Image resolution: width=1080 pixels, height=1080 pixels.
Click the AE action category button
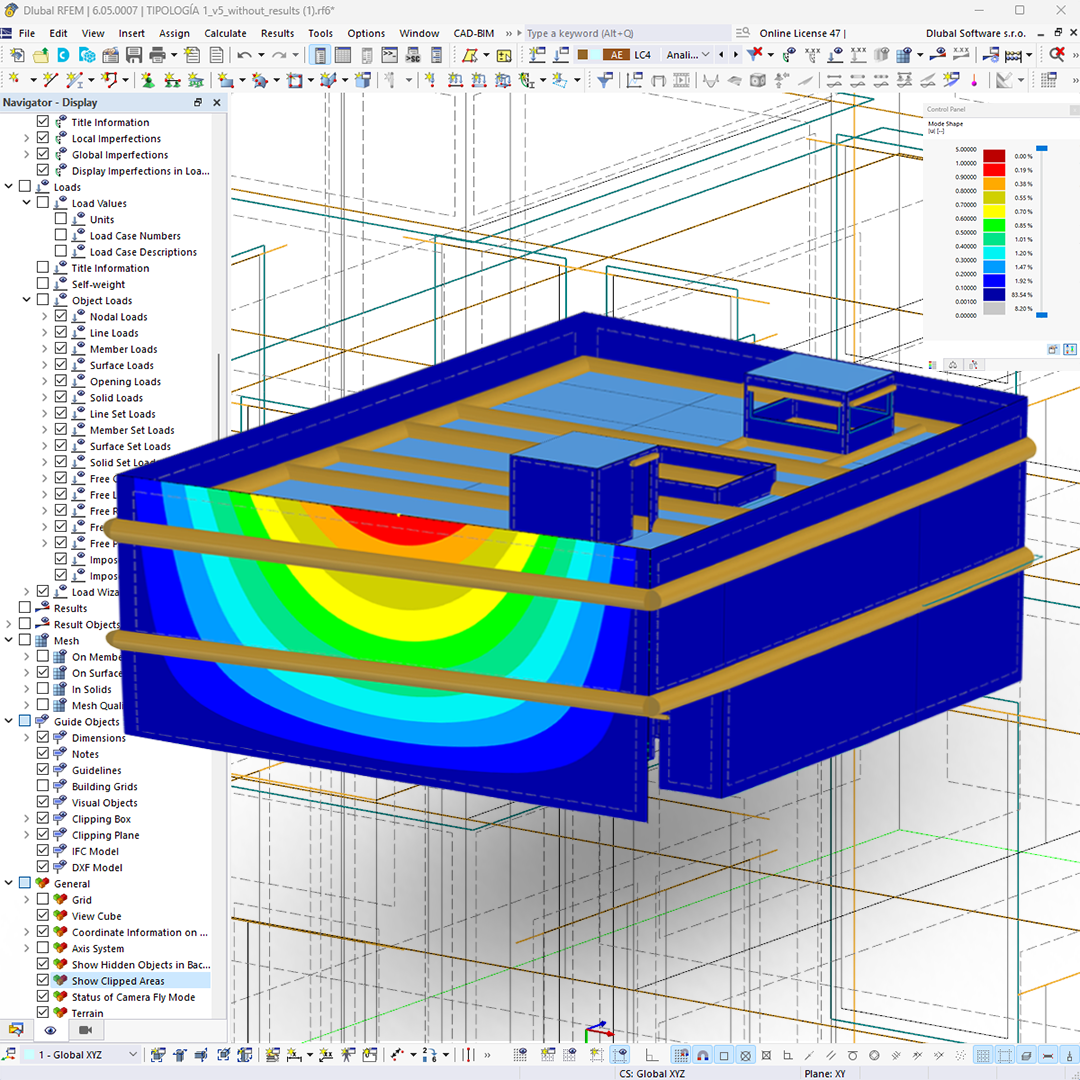(616, 54)
